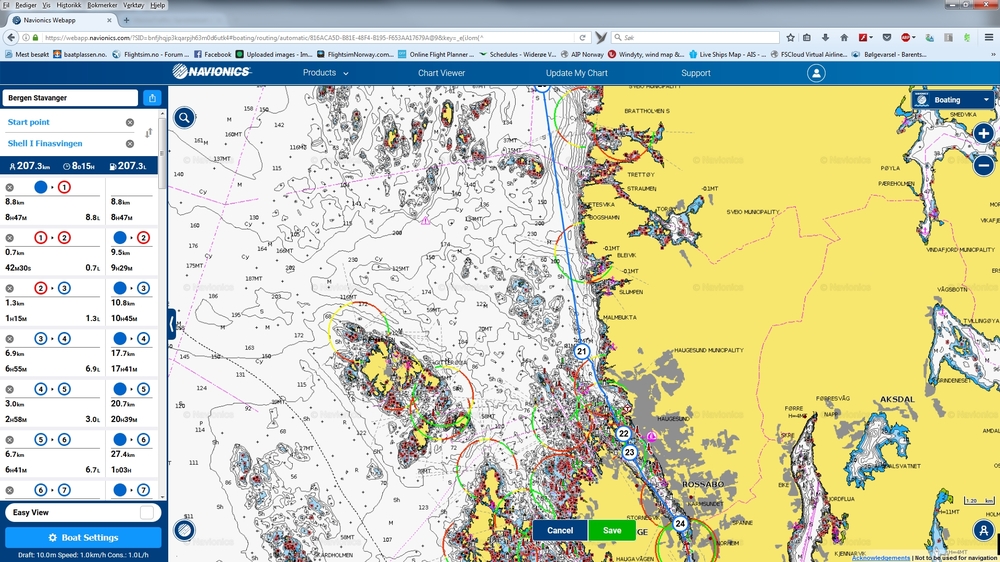1000x562 pixels.
Task: Open the Pocket icon in toolbar
Action: [x=886, y=38]
